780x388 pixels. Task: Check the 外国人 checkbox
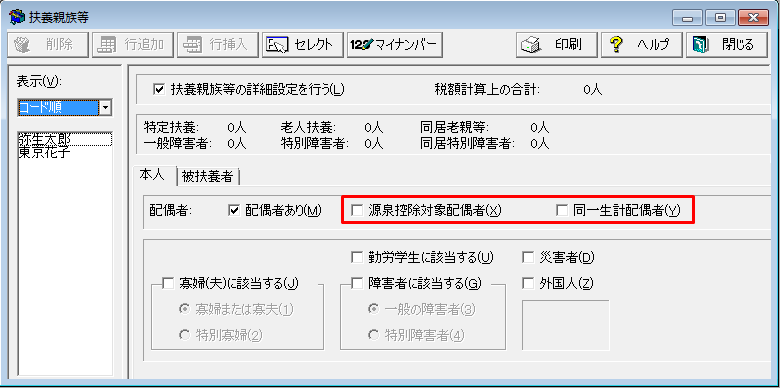coord(528,284)
